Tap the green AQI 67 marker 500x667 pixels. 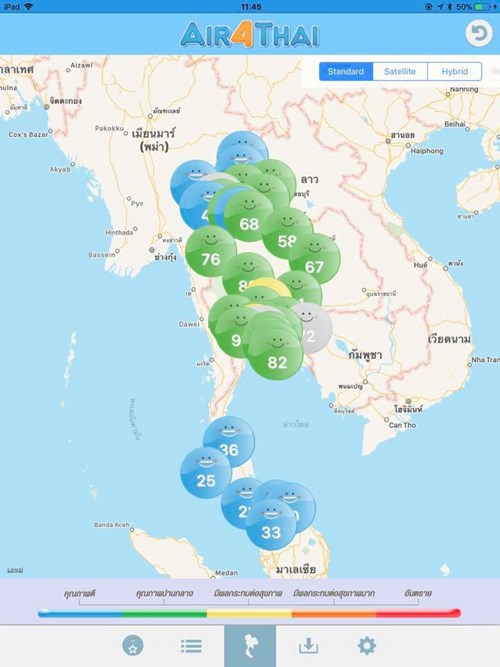click(x=314, y=259)
